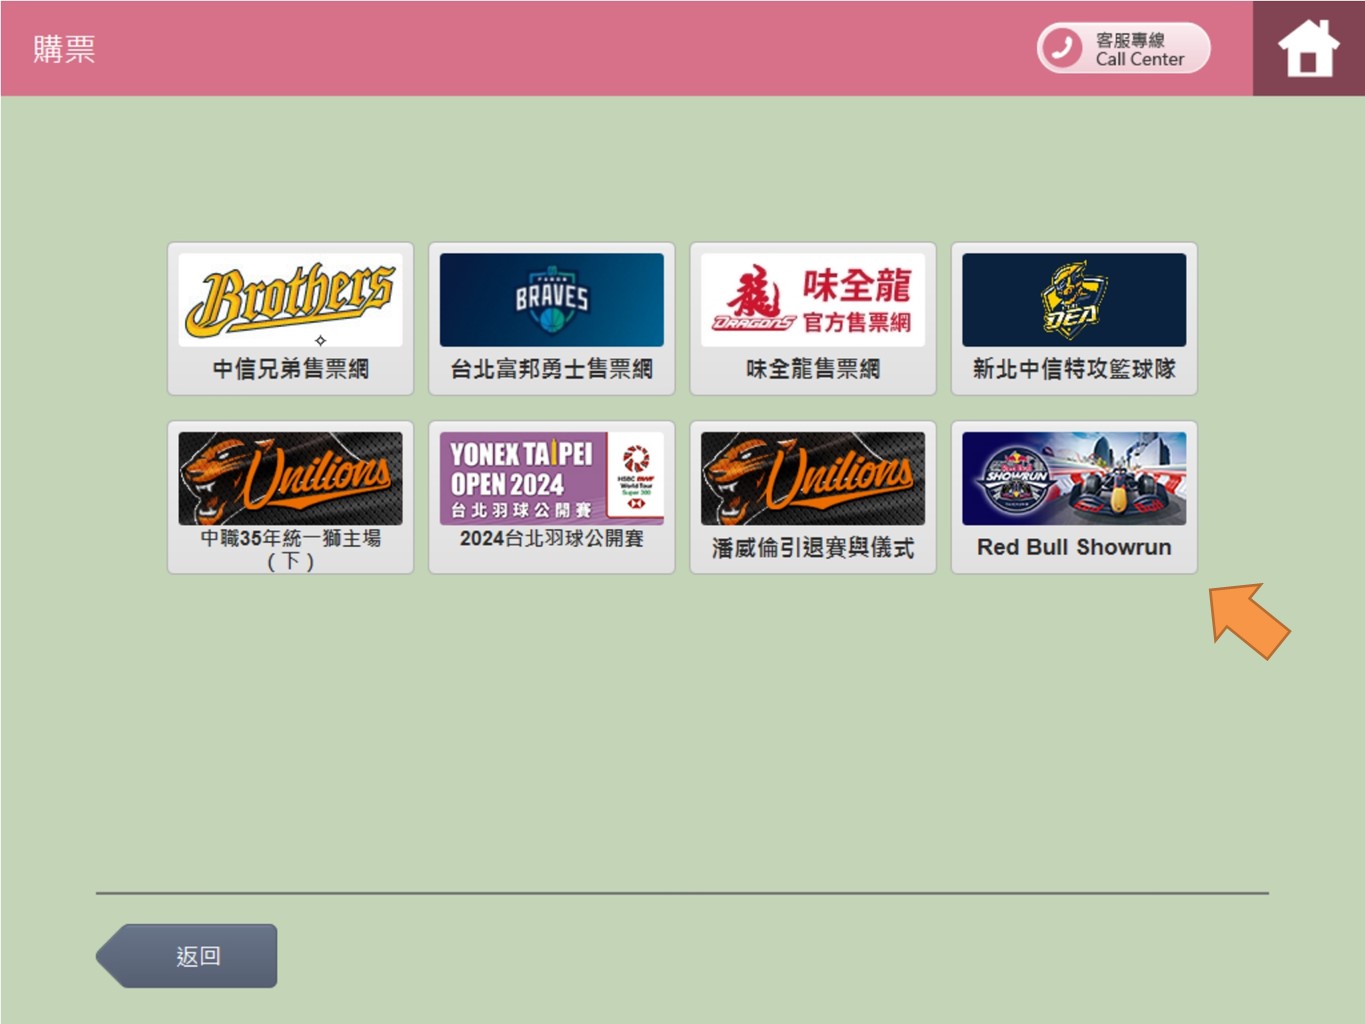1365x1024 pixels.
Task: Select the Brothers team logo
Action: [290, 299]
